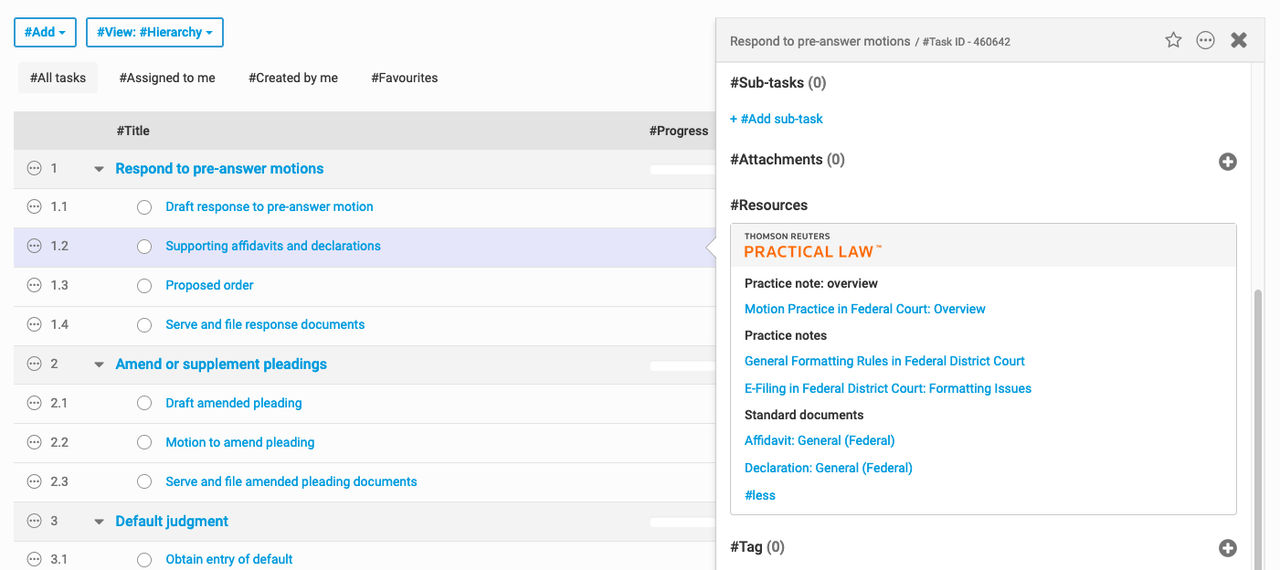
Task: Click the + #Add sub-task link
Action: (776, 119)
